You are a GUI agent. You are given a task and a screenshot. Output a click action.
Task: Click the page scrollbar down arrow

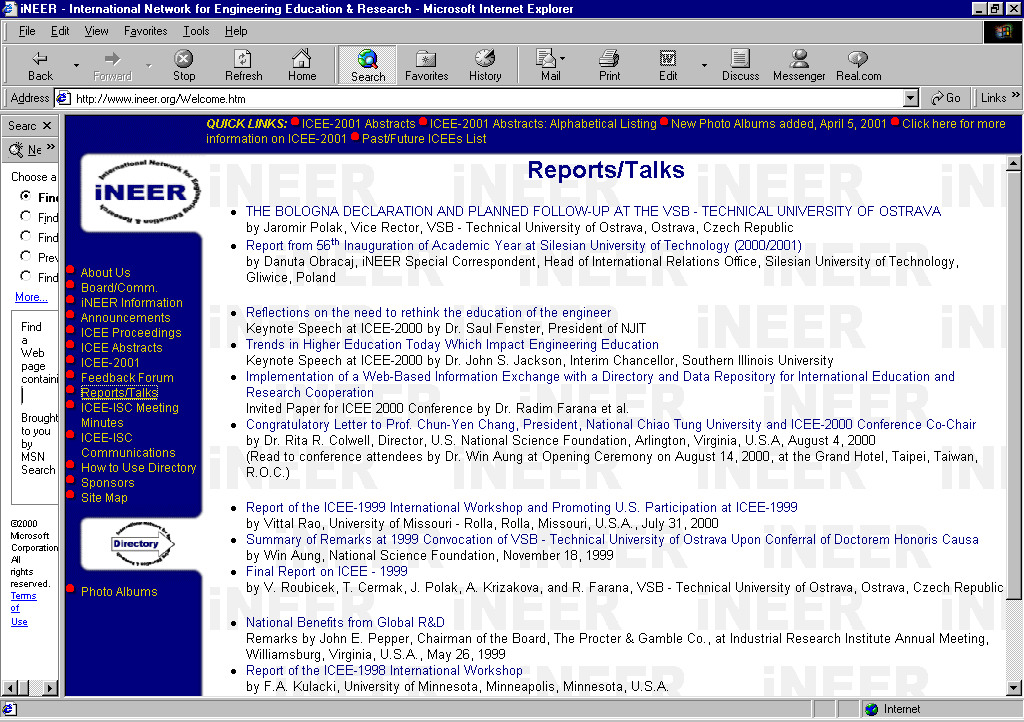(x=1014, y=687)
